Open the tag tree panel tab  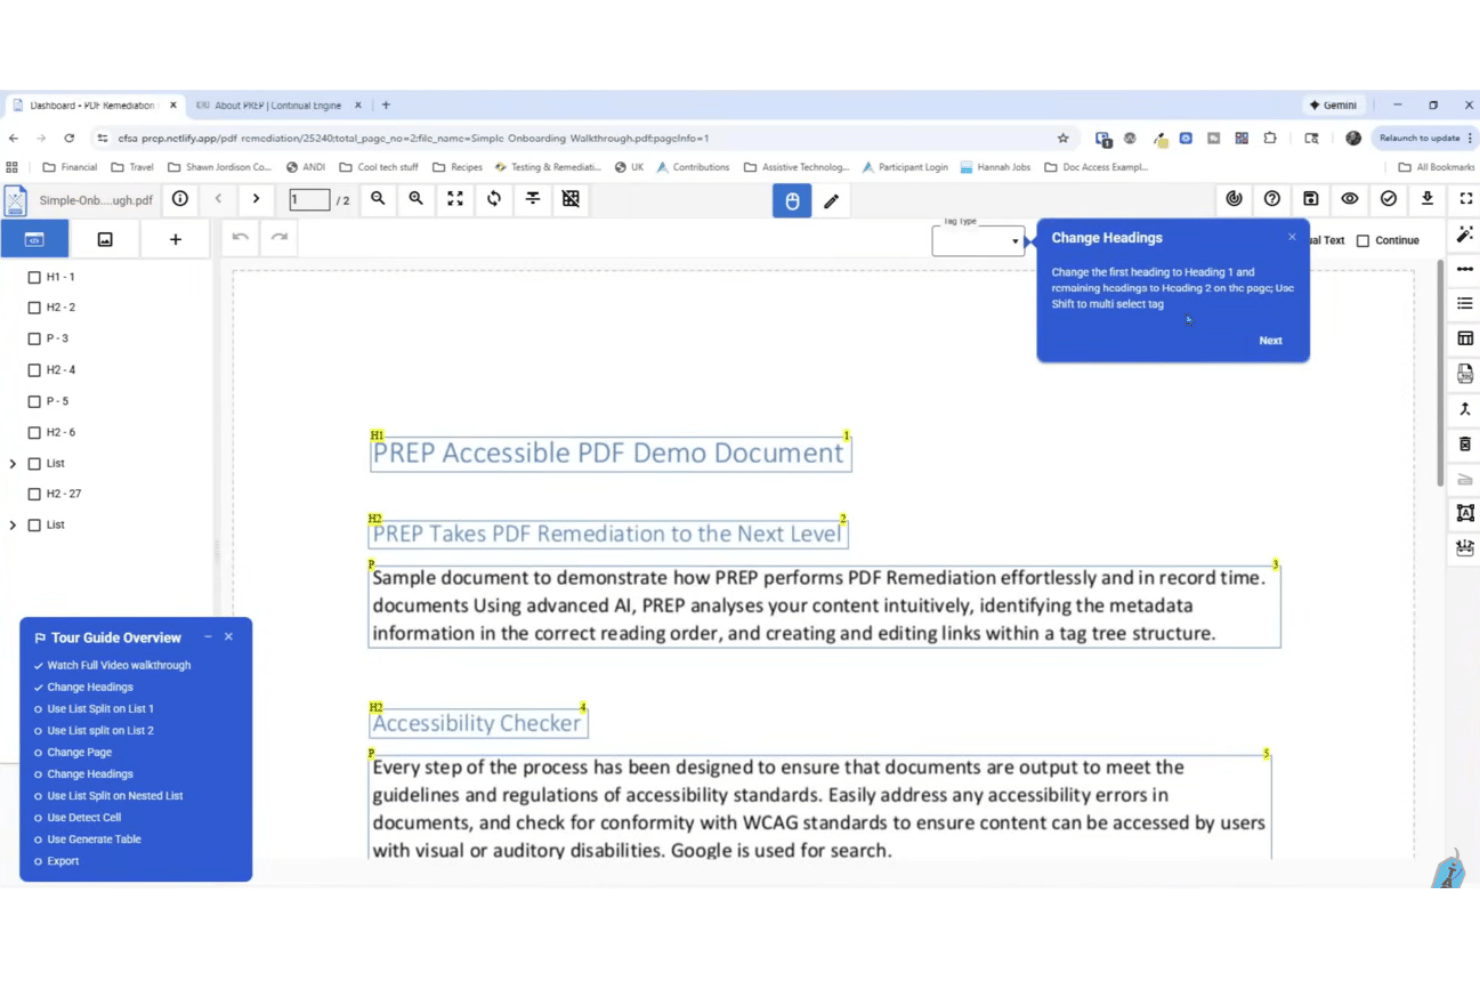point(34,239)
